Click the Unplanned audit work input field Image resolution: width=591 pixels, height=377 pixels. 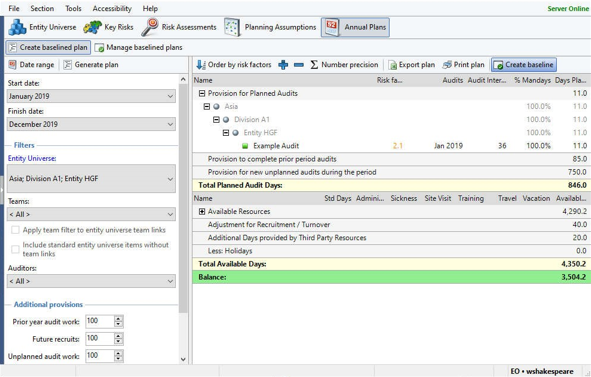[x=100, y=356]
